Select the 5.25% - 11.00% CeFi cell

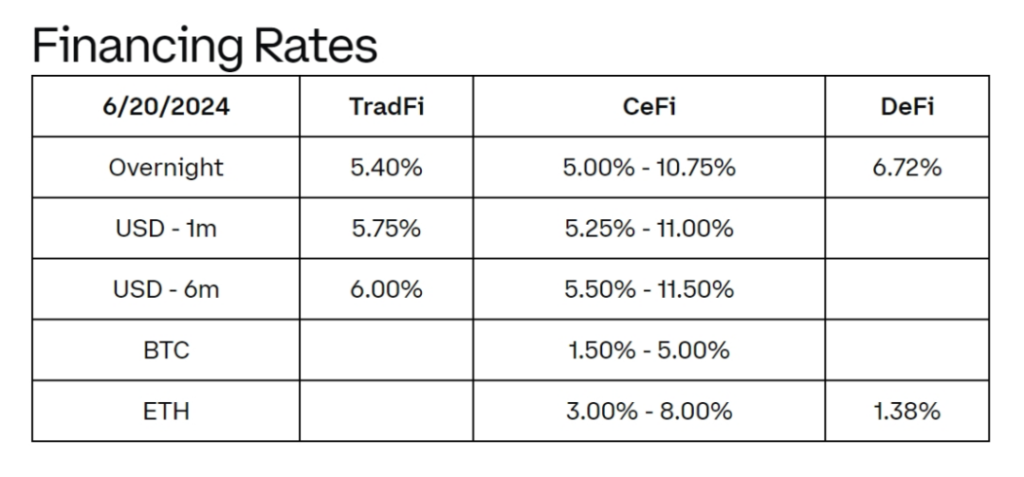point(649,228)
